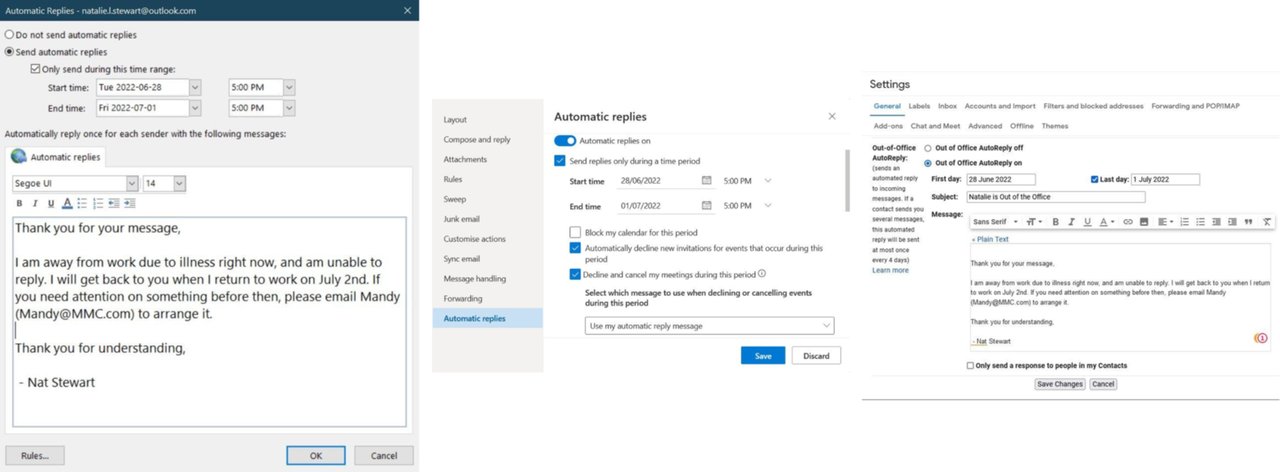Check Block my calendar for this period
This screenshot has height=472, width=1280.
575,232
